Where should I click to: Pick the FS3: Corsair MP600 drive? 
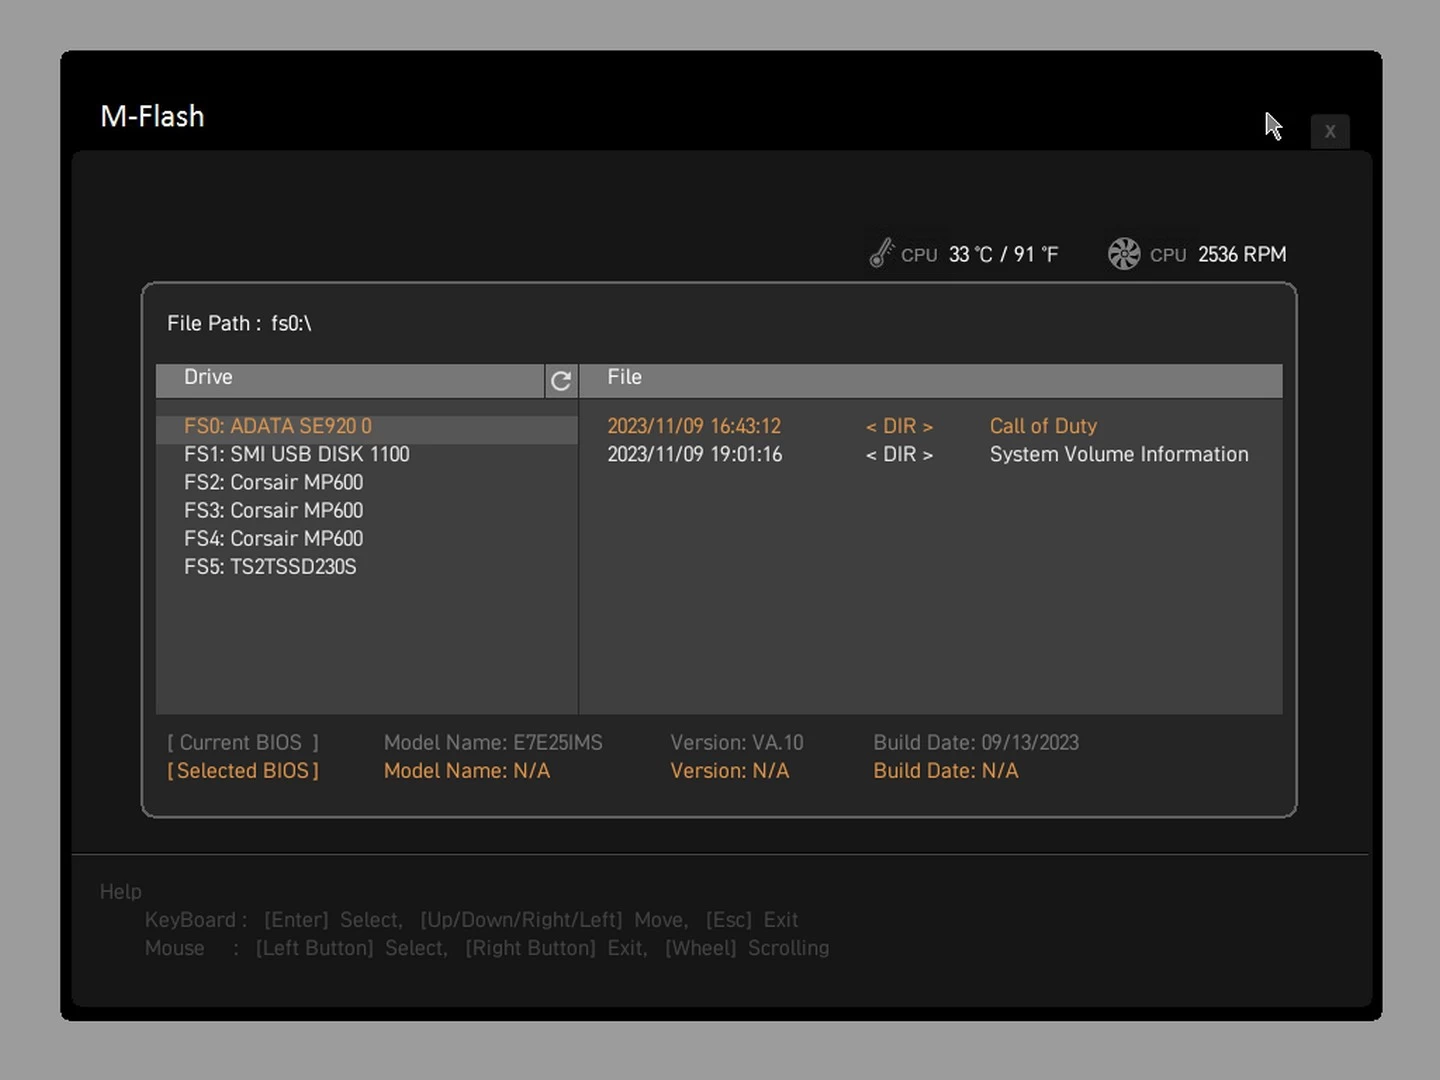pyautogui.click(x=273, y=510)
